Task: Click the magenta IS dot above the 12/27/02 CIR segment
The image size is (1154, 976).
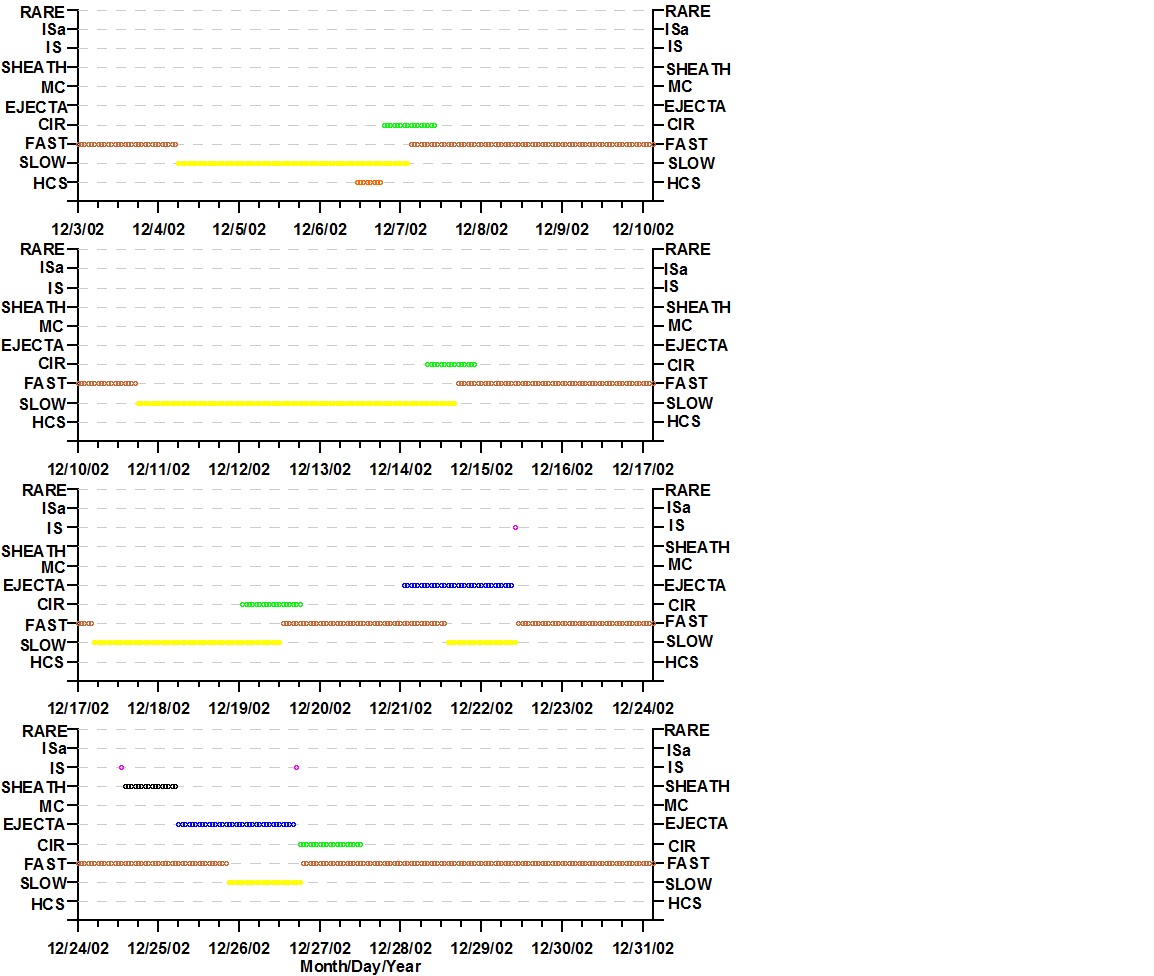Action: pos(297,768)
